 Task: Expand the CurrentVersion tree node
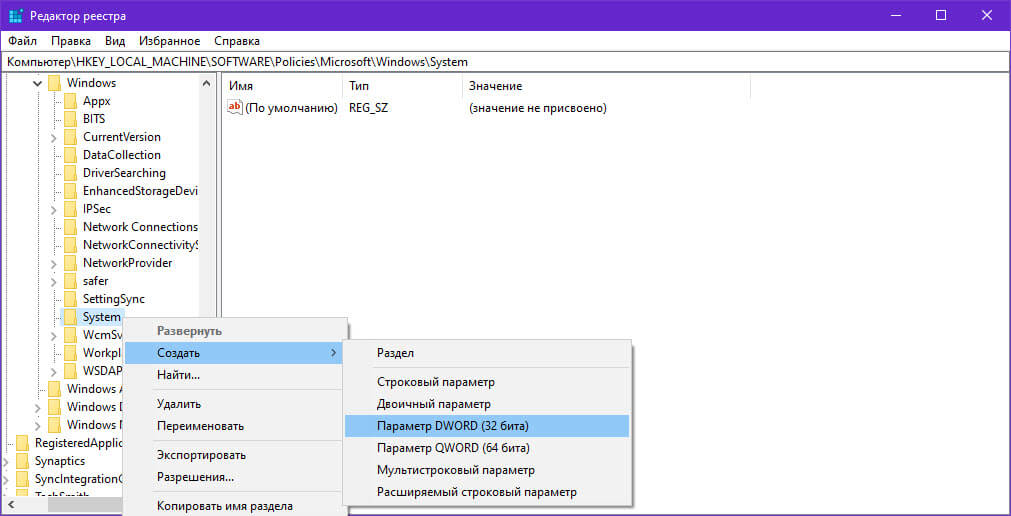54,137
